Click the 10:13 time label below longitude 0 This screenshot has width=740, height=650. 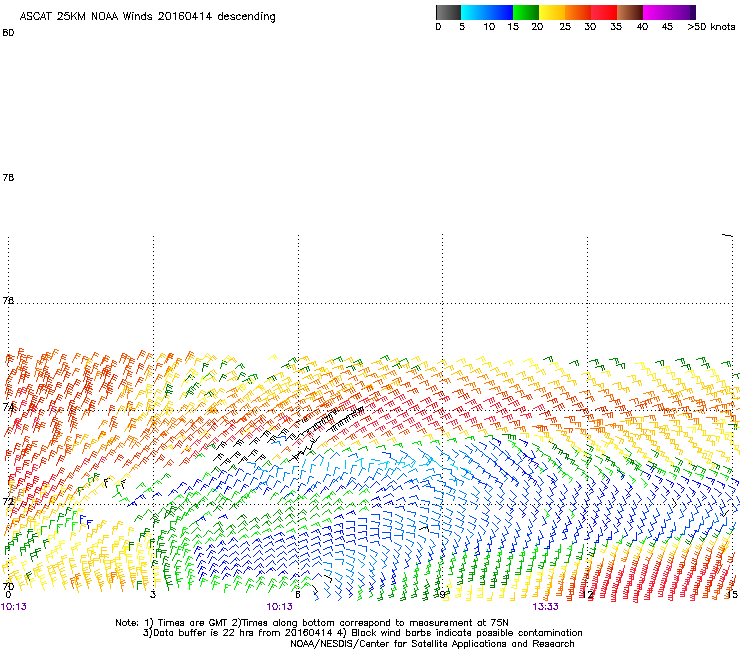[14, 607]
